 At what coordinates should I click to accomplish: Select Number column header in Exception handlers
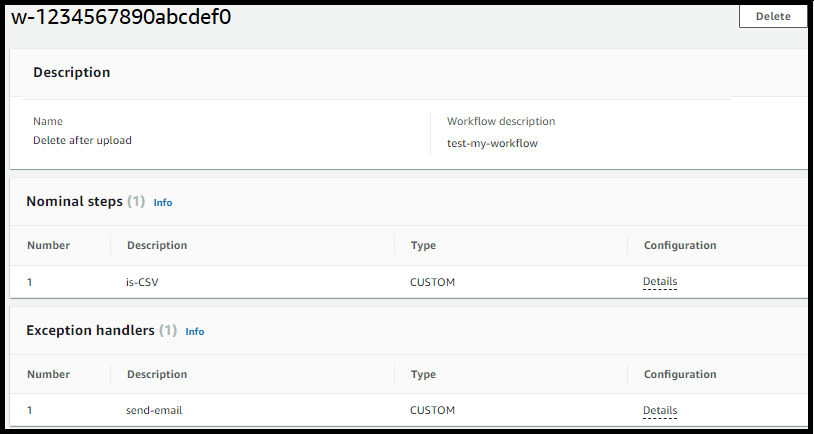(x=48, y=374)
